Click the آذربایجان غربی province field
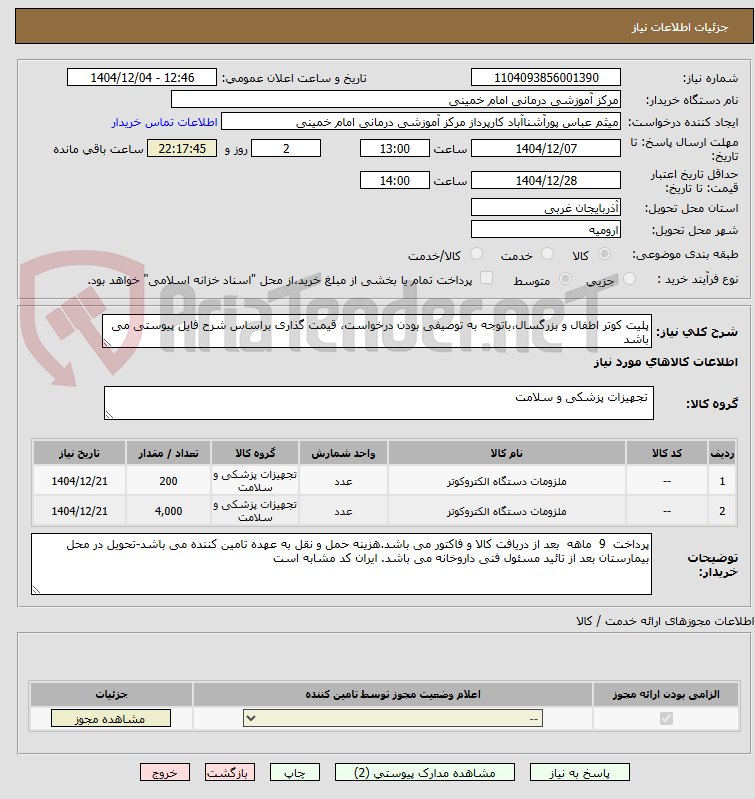Viewport: 755px width, 799px height. coord(546,207)
